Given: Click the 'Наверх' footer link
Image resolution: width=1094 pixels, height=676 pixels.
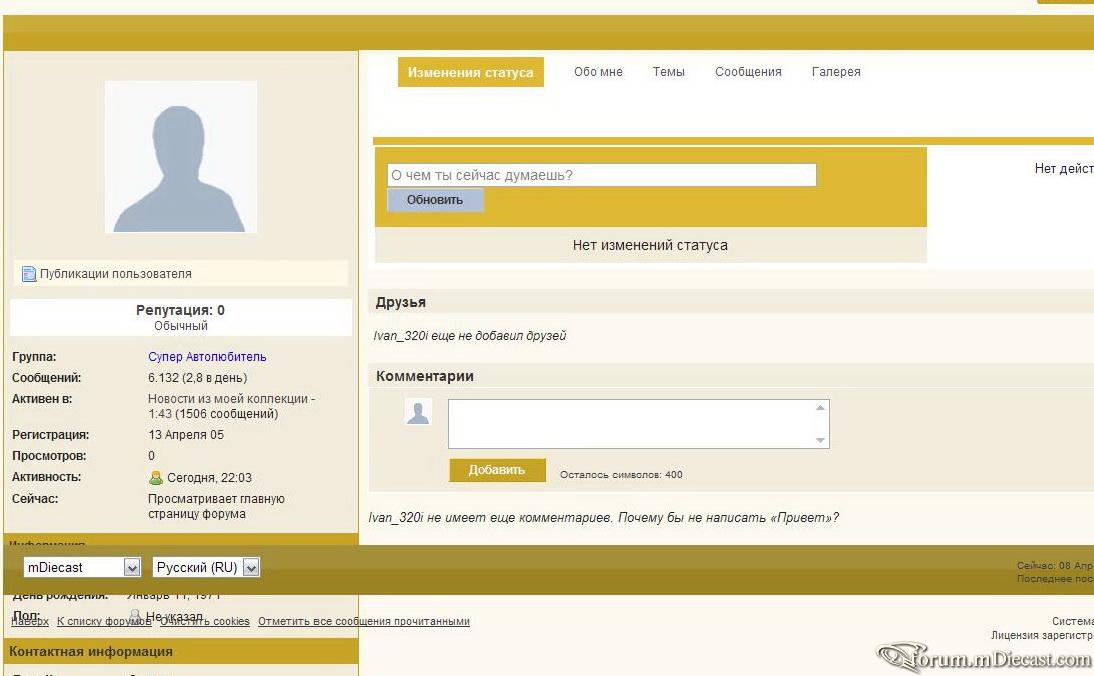Looking at the screenshot, I should (30, 621).
